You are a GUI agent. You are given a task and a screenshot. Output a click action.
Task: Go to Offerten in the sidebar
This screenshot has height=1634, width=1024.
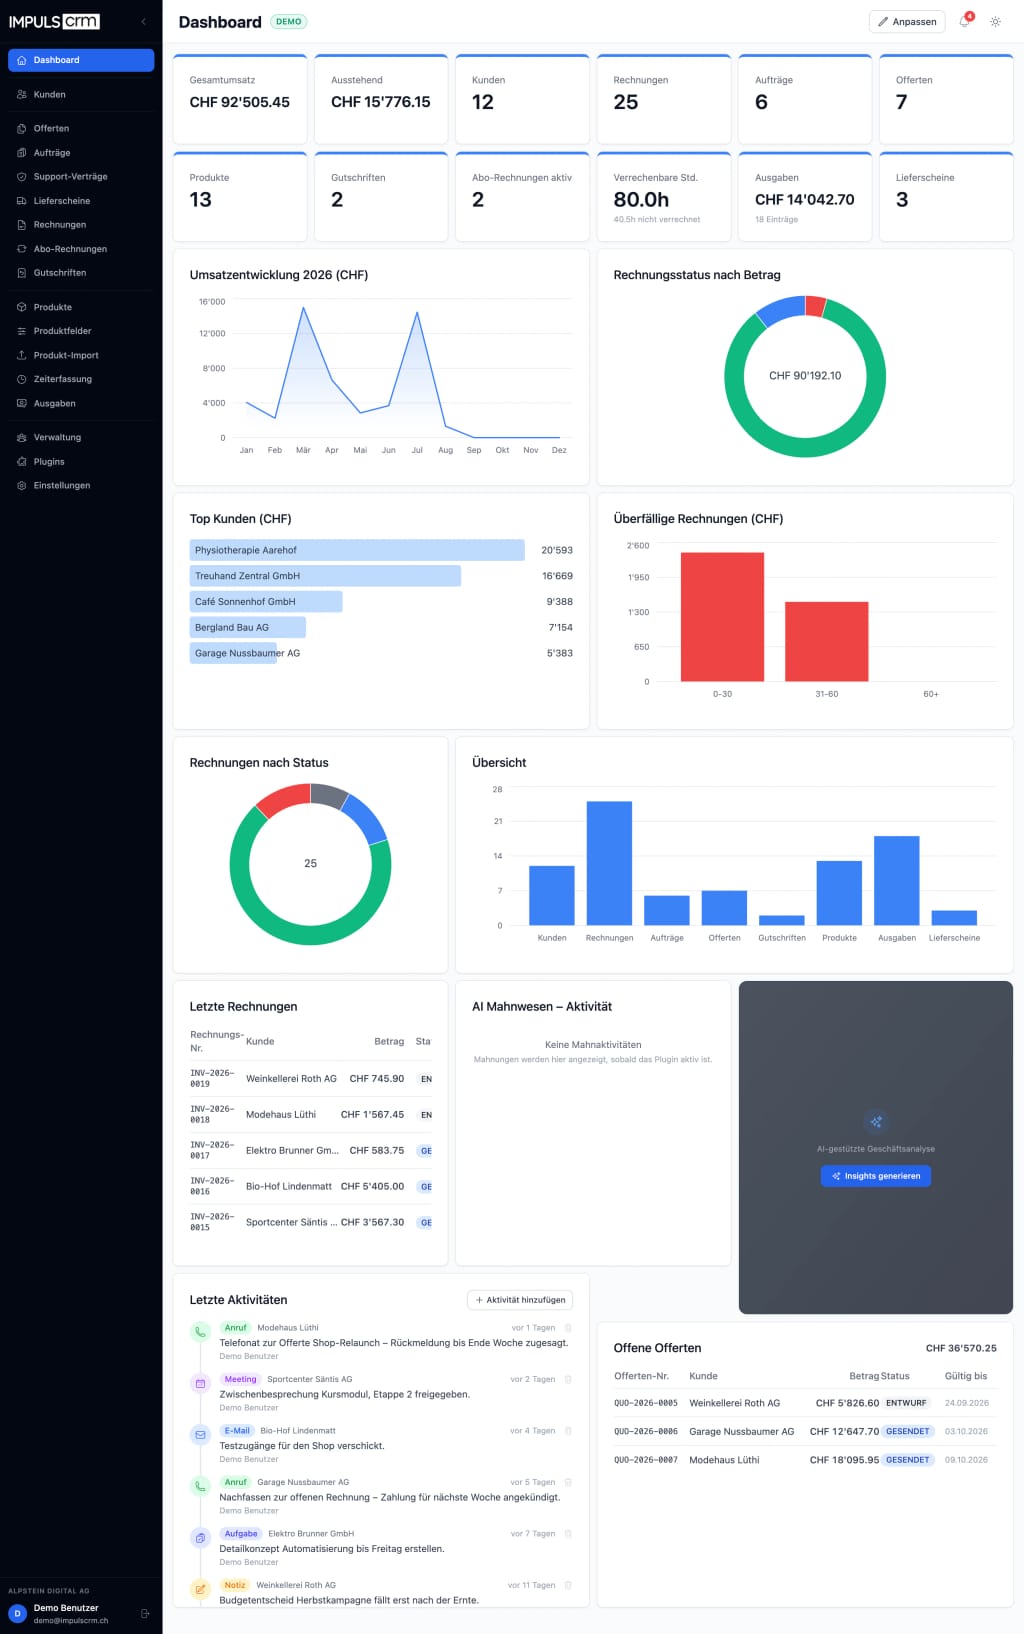click(x=81, y=128)
